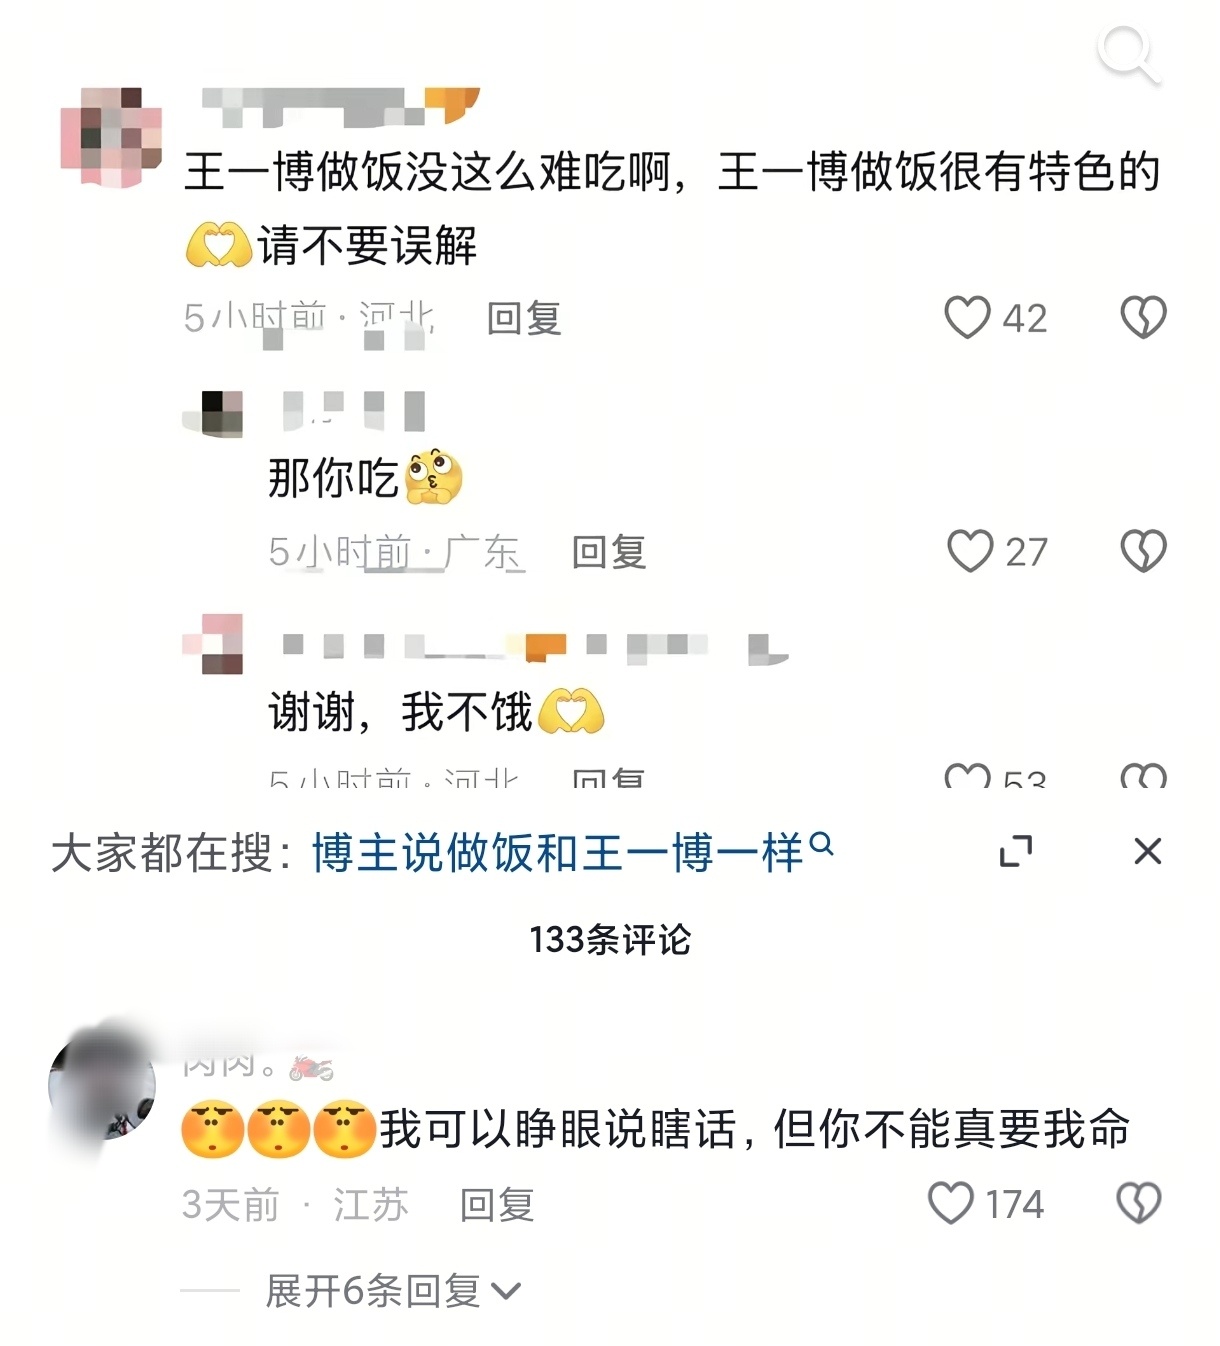This screenshot has height=1346, width=1220.
Task: Open avatar of the 江苏 commenter
Action: (x=102, y=1087)
